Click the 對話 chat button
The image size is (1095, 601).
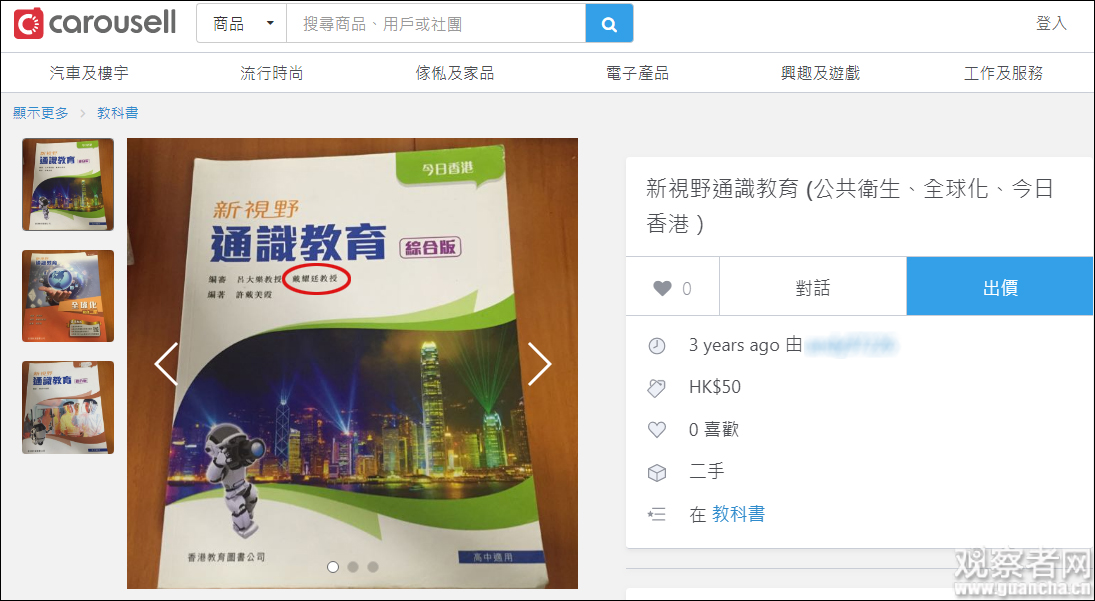813,286
